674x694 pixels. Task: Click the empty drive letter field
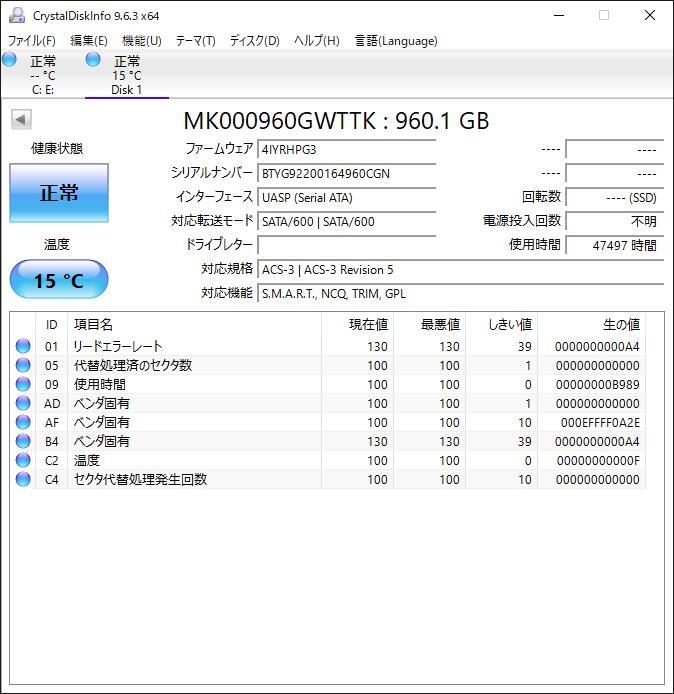pos(347,245)
